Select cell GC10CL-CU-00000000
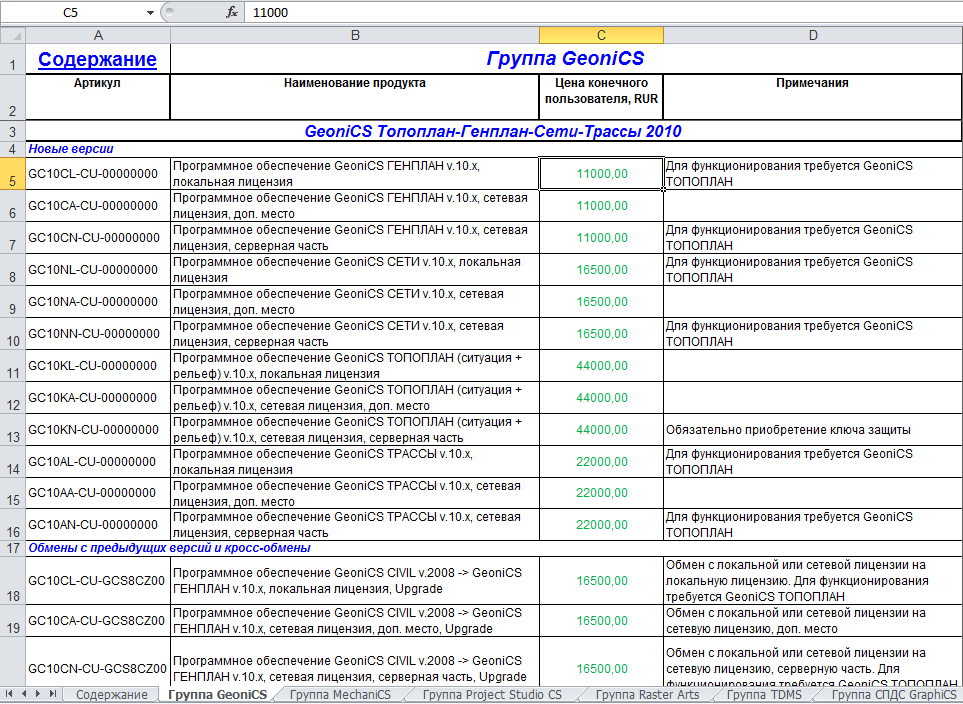The width and height of the screenshot is (963, 704). 98,173
